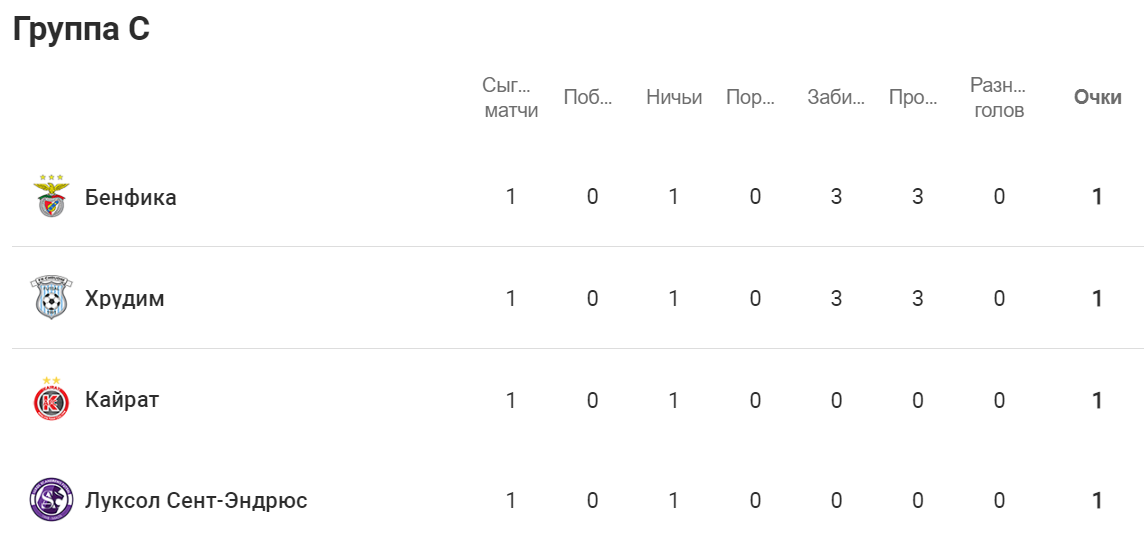Click Benfica's points value
This screenshot has height=542, width=1144.
tap(1097, 197)
